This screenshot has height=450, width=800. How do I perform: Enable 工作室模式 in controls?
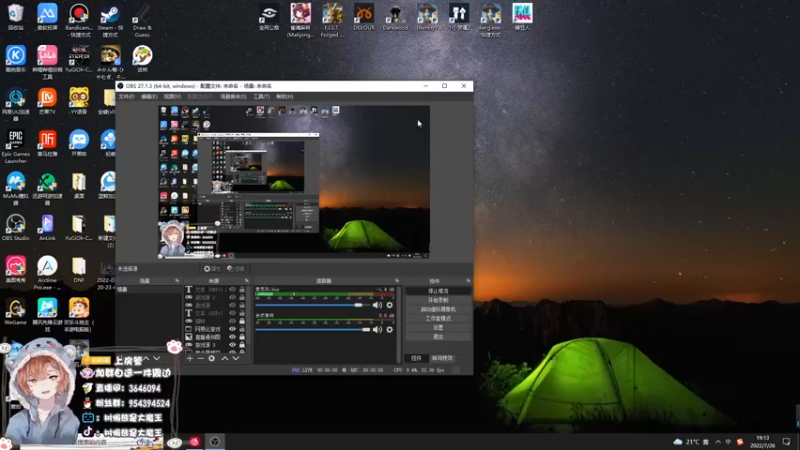tap(438, 318)
